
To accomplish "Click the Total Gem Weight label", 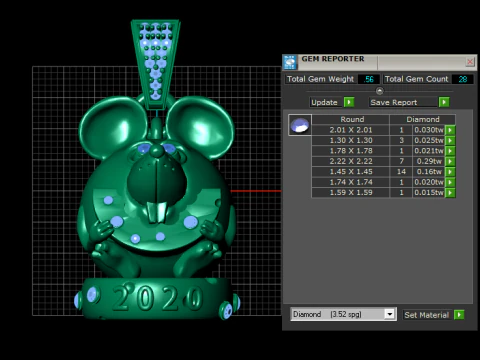I will [x=320, y=79].
